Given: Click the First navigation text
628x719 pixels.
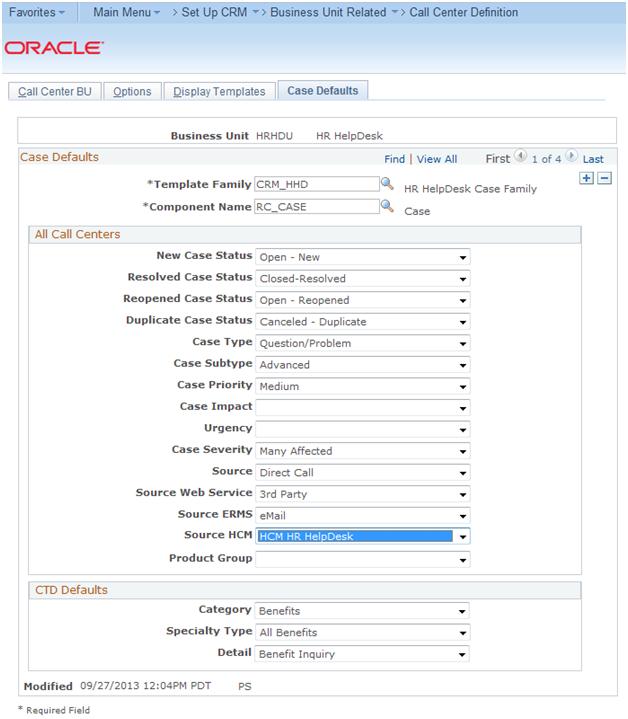Looking at the screenshot, I should coord(497,159).
